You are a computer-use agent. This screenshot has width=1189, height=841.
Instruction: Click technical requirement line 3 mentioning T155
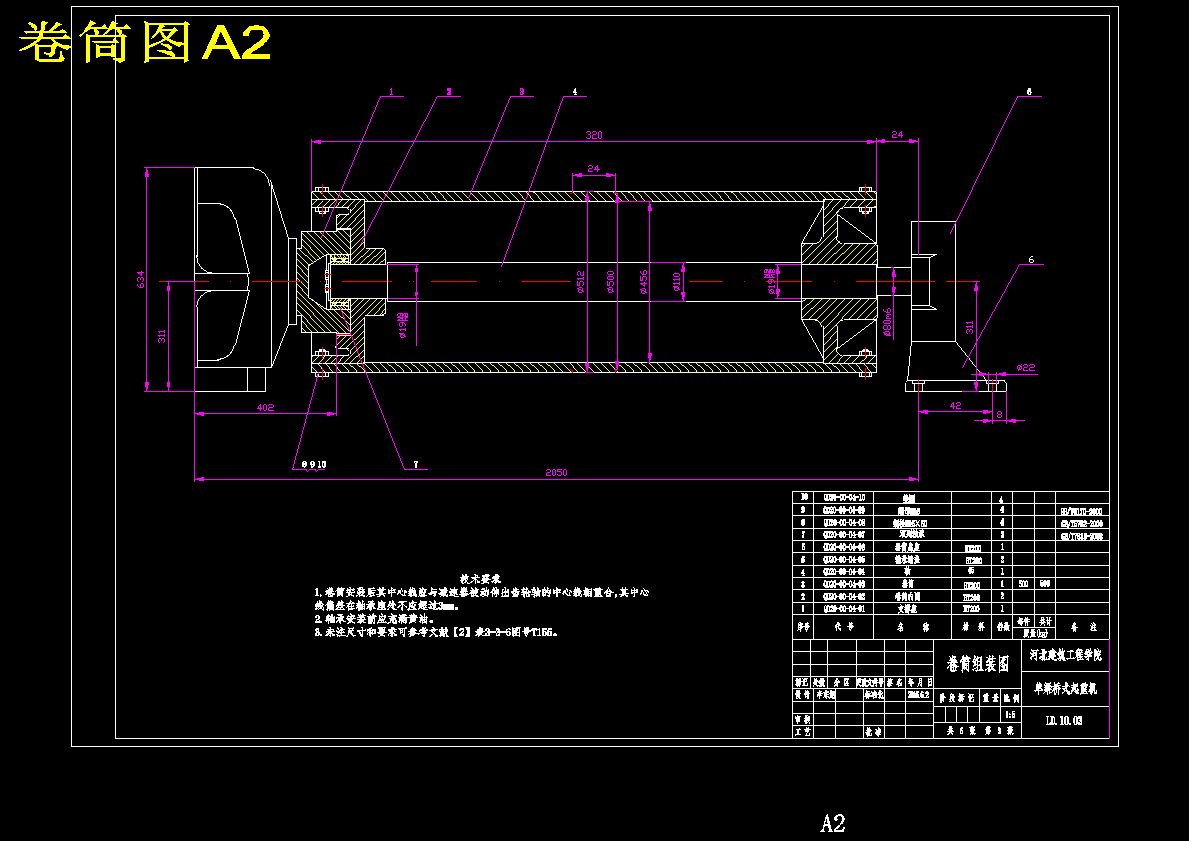(x=437, y=632)
